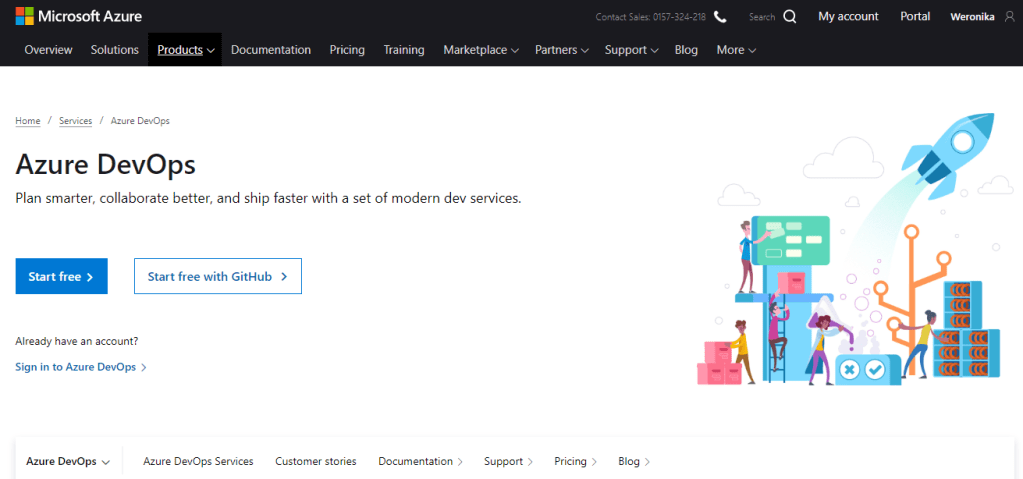The image size is (1023, 479).
Task: Expand the Azure DevOps sub-navigation dropdown
Action: coord(68,462)
